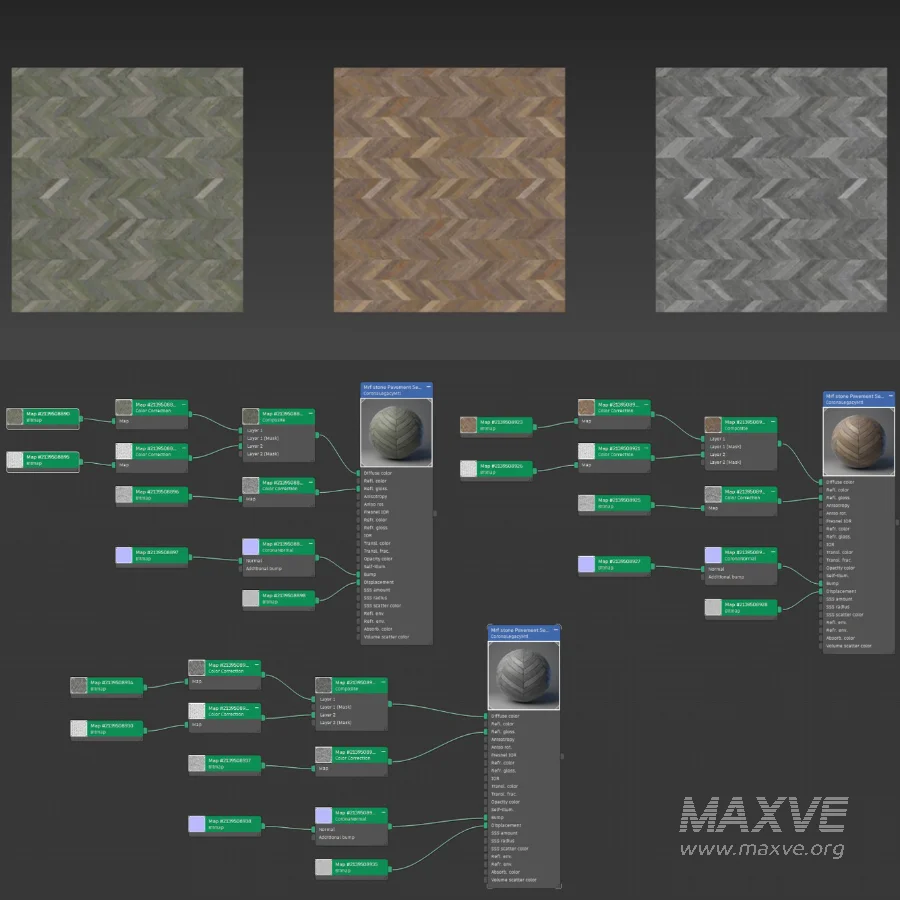
Task: Open brown herringbone texture preview
Action: coord(449,190)
